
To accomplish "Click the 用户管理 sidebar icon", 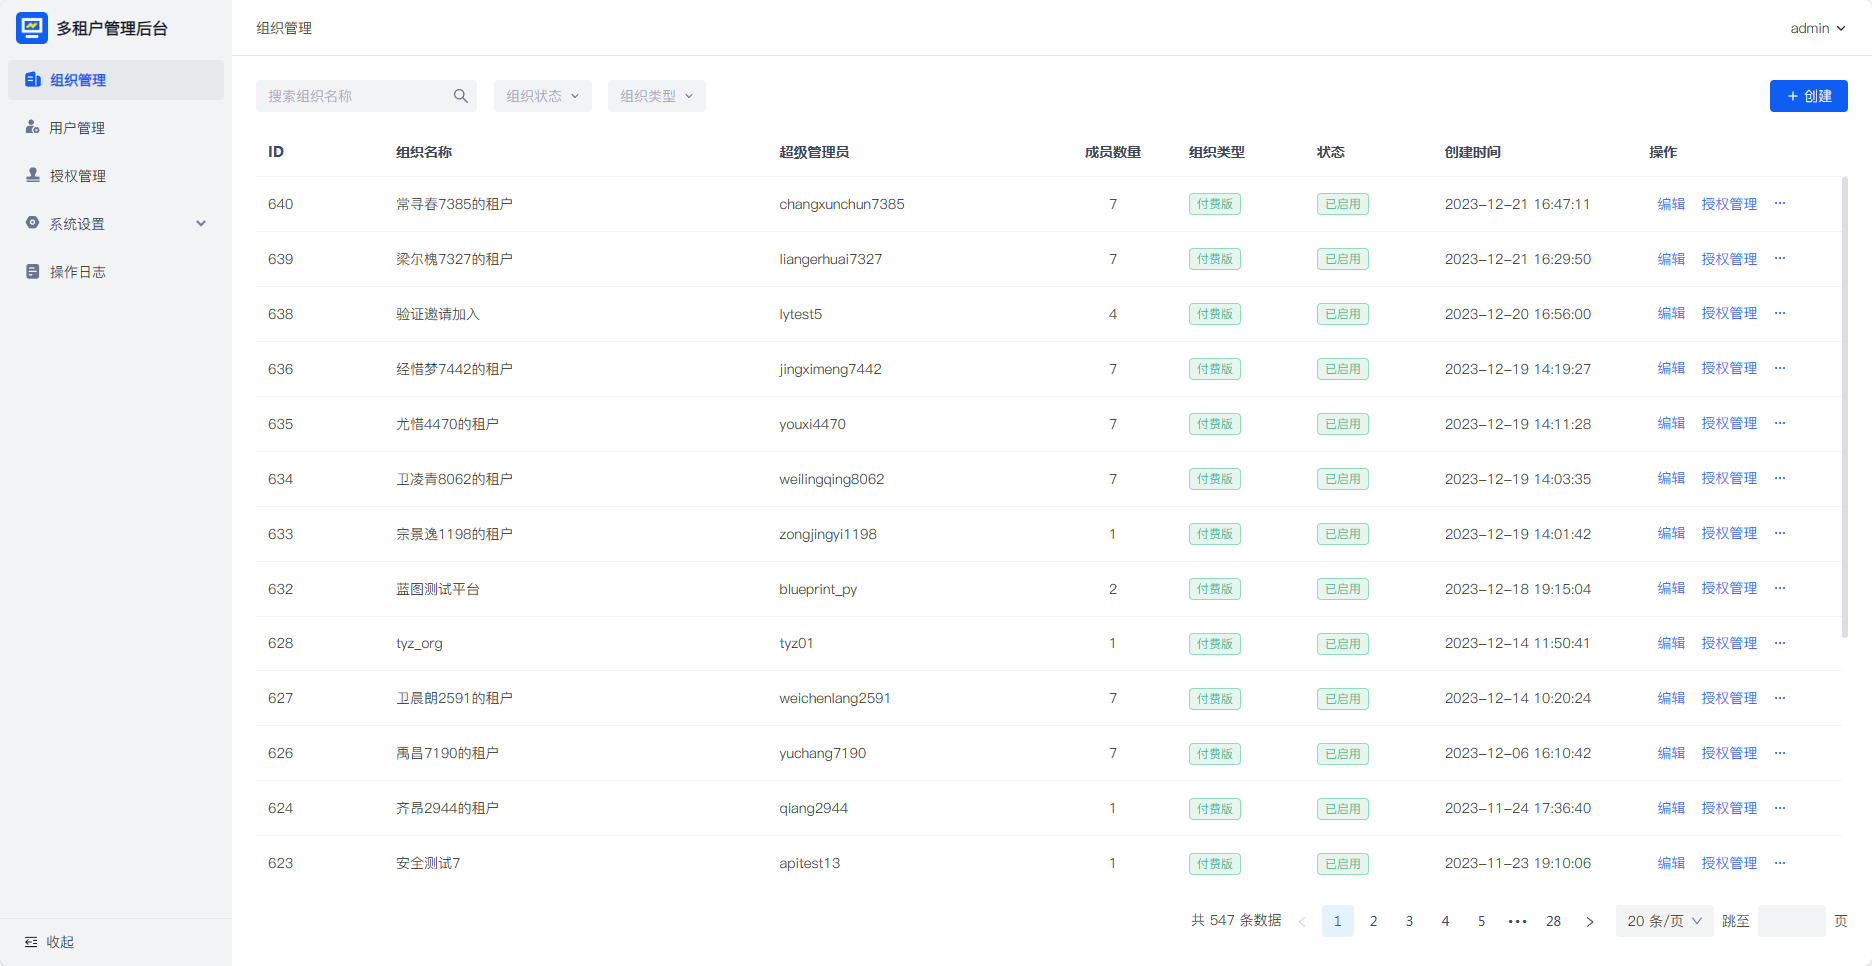I will [x=33, y=128].
